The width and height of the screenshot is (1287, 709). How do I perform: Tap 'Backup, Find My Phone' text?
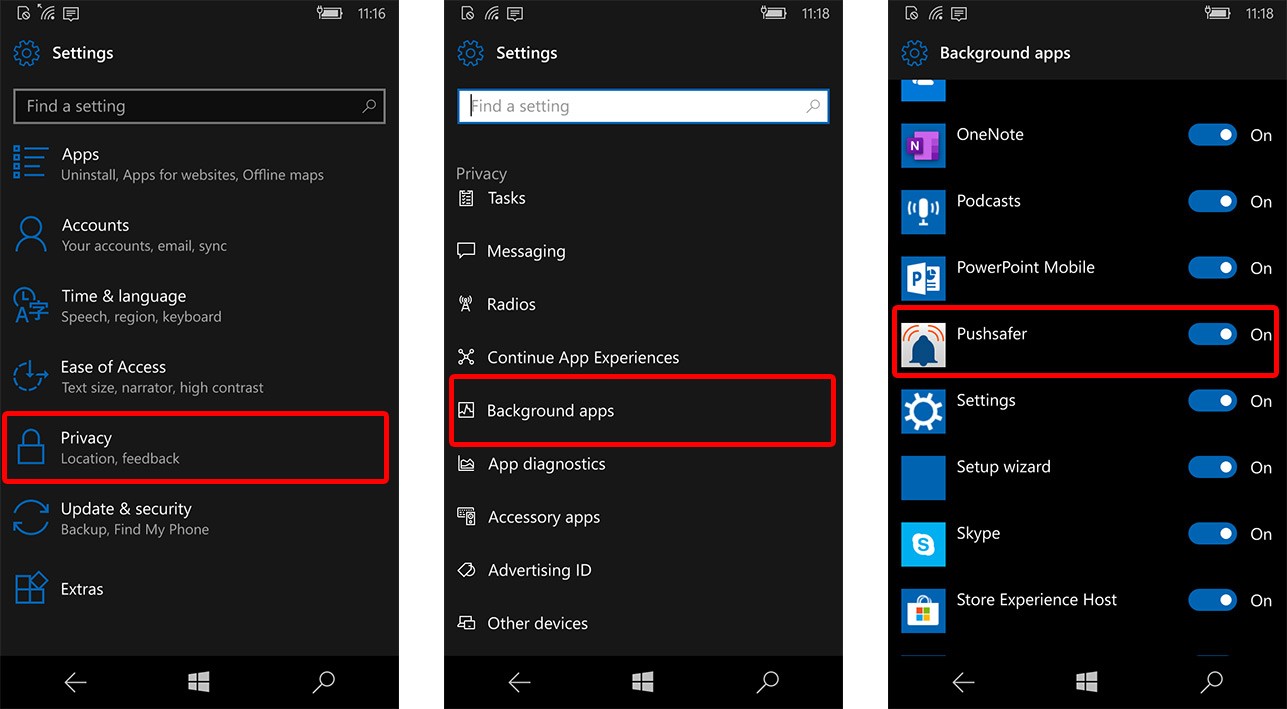(x=135, y=530)
